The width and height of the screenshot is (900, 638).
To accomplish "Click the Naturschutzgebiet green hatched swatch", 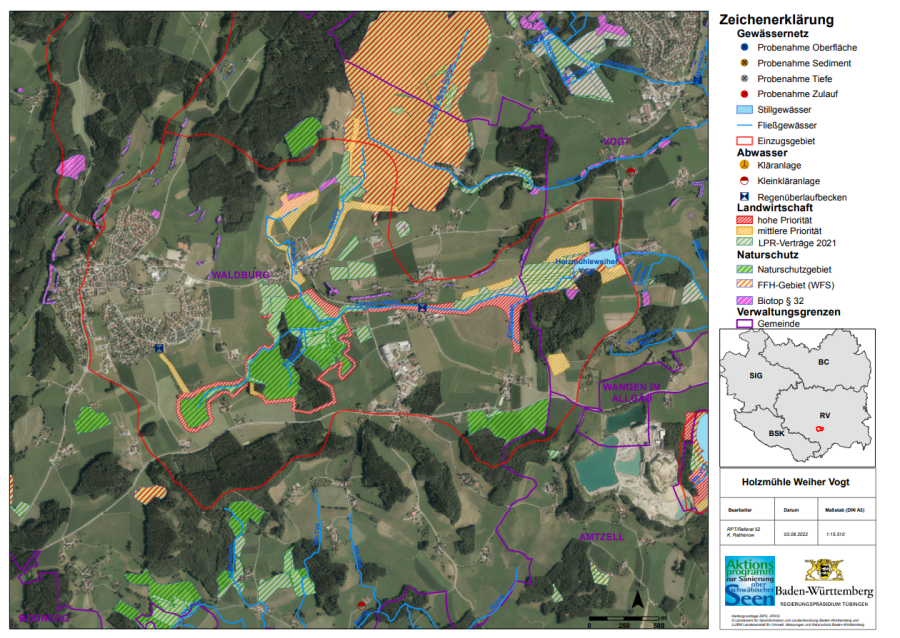I will (x=744, y=269).
